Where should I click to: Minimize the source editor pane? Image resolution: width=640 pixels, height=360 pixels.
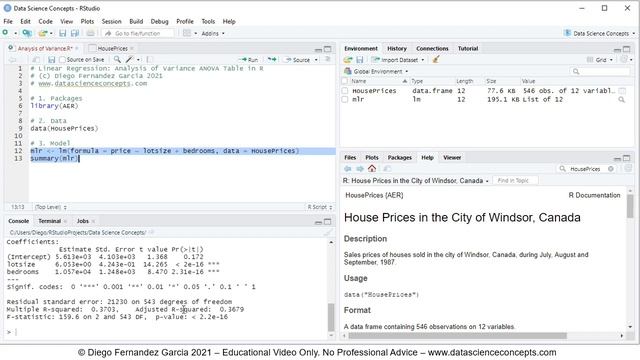tap(318, 49)
